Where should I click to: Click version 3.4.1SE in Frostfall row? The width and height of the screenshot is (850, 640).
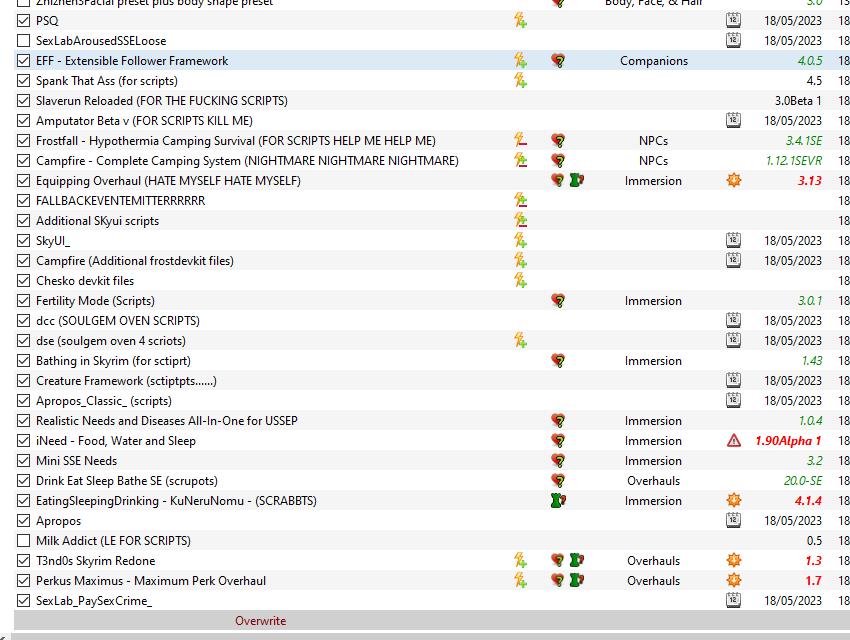(804, 141)
